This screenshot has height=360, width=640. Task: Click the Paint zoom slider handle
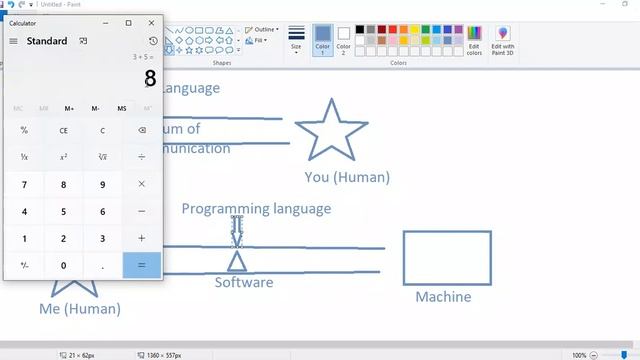[x=624, y=355]
